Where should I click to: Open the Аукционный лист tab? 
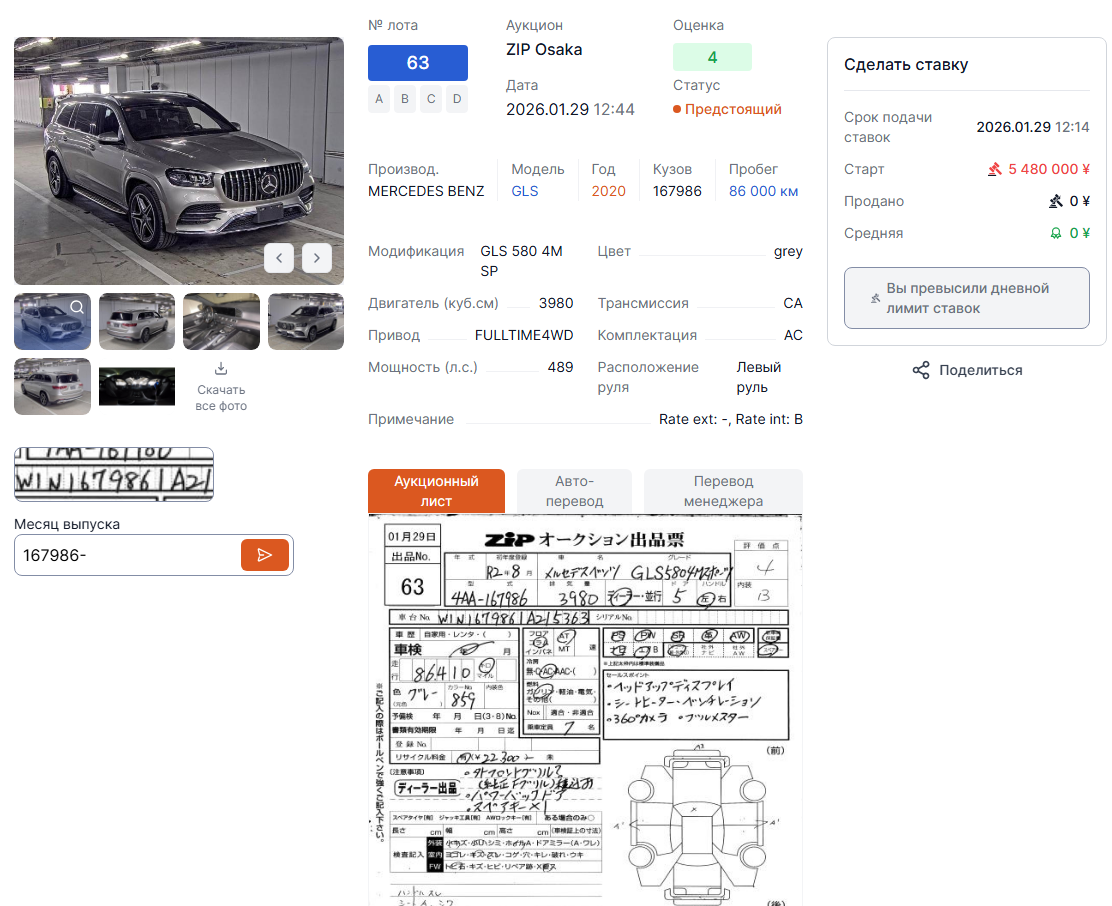click(436, 491)
